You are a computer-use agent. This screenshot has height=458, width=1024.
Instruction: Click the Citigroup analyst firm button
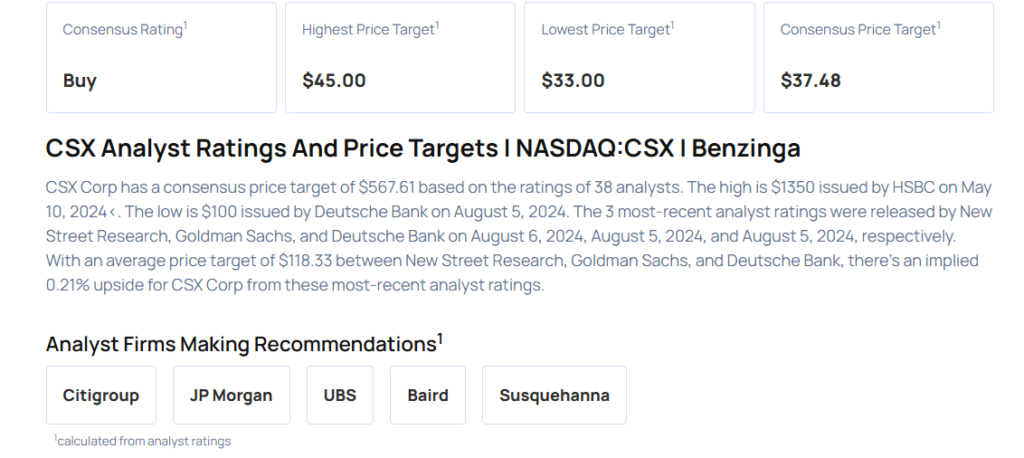point(101,395)
